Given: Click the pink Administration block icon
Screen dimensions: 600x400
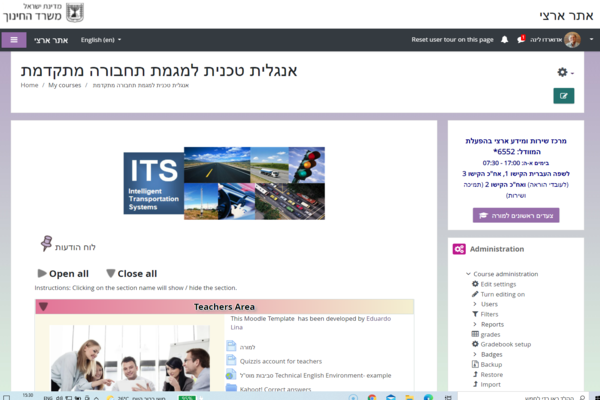Looking at the screenshot, I should pyautogui.click(x=459, y=249).
